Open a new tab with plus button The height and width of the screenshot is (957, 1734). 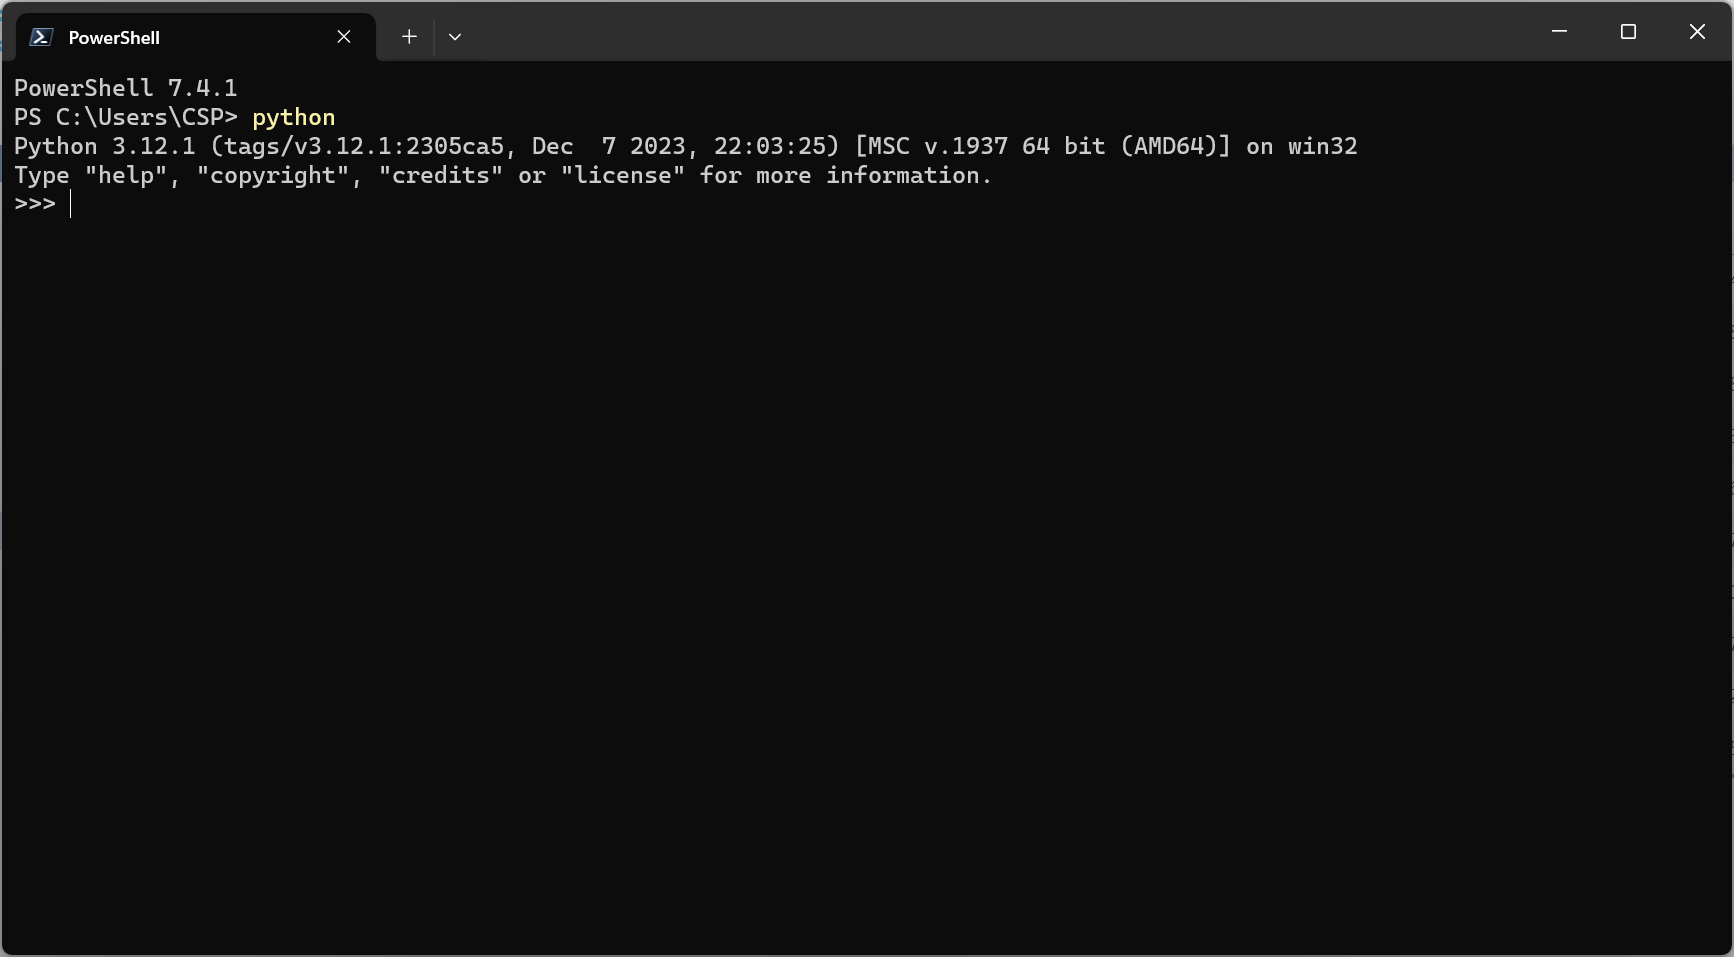coord(409,37)
